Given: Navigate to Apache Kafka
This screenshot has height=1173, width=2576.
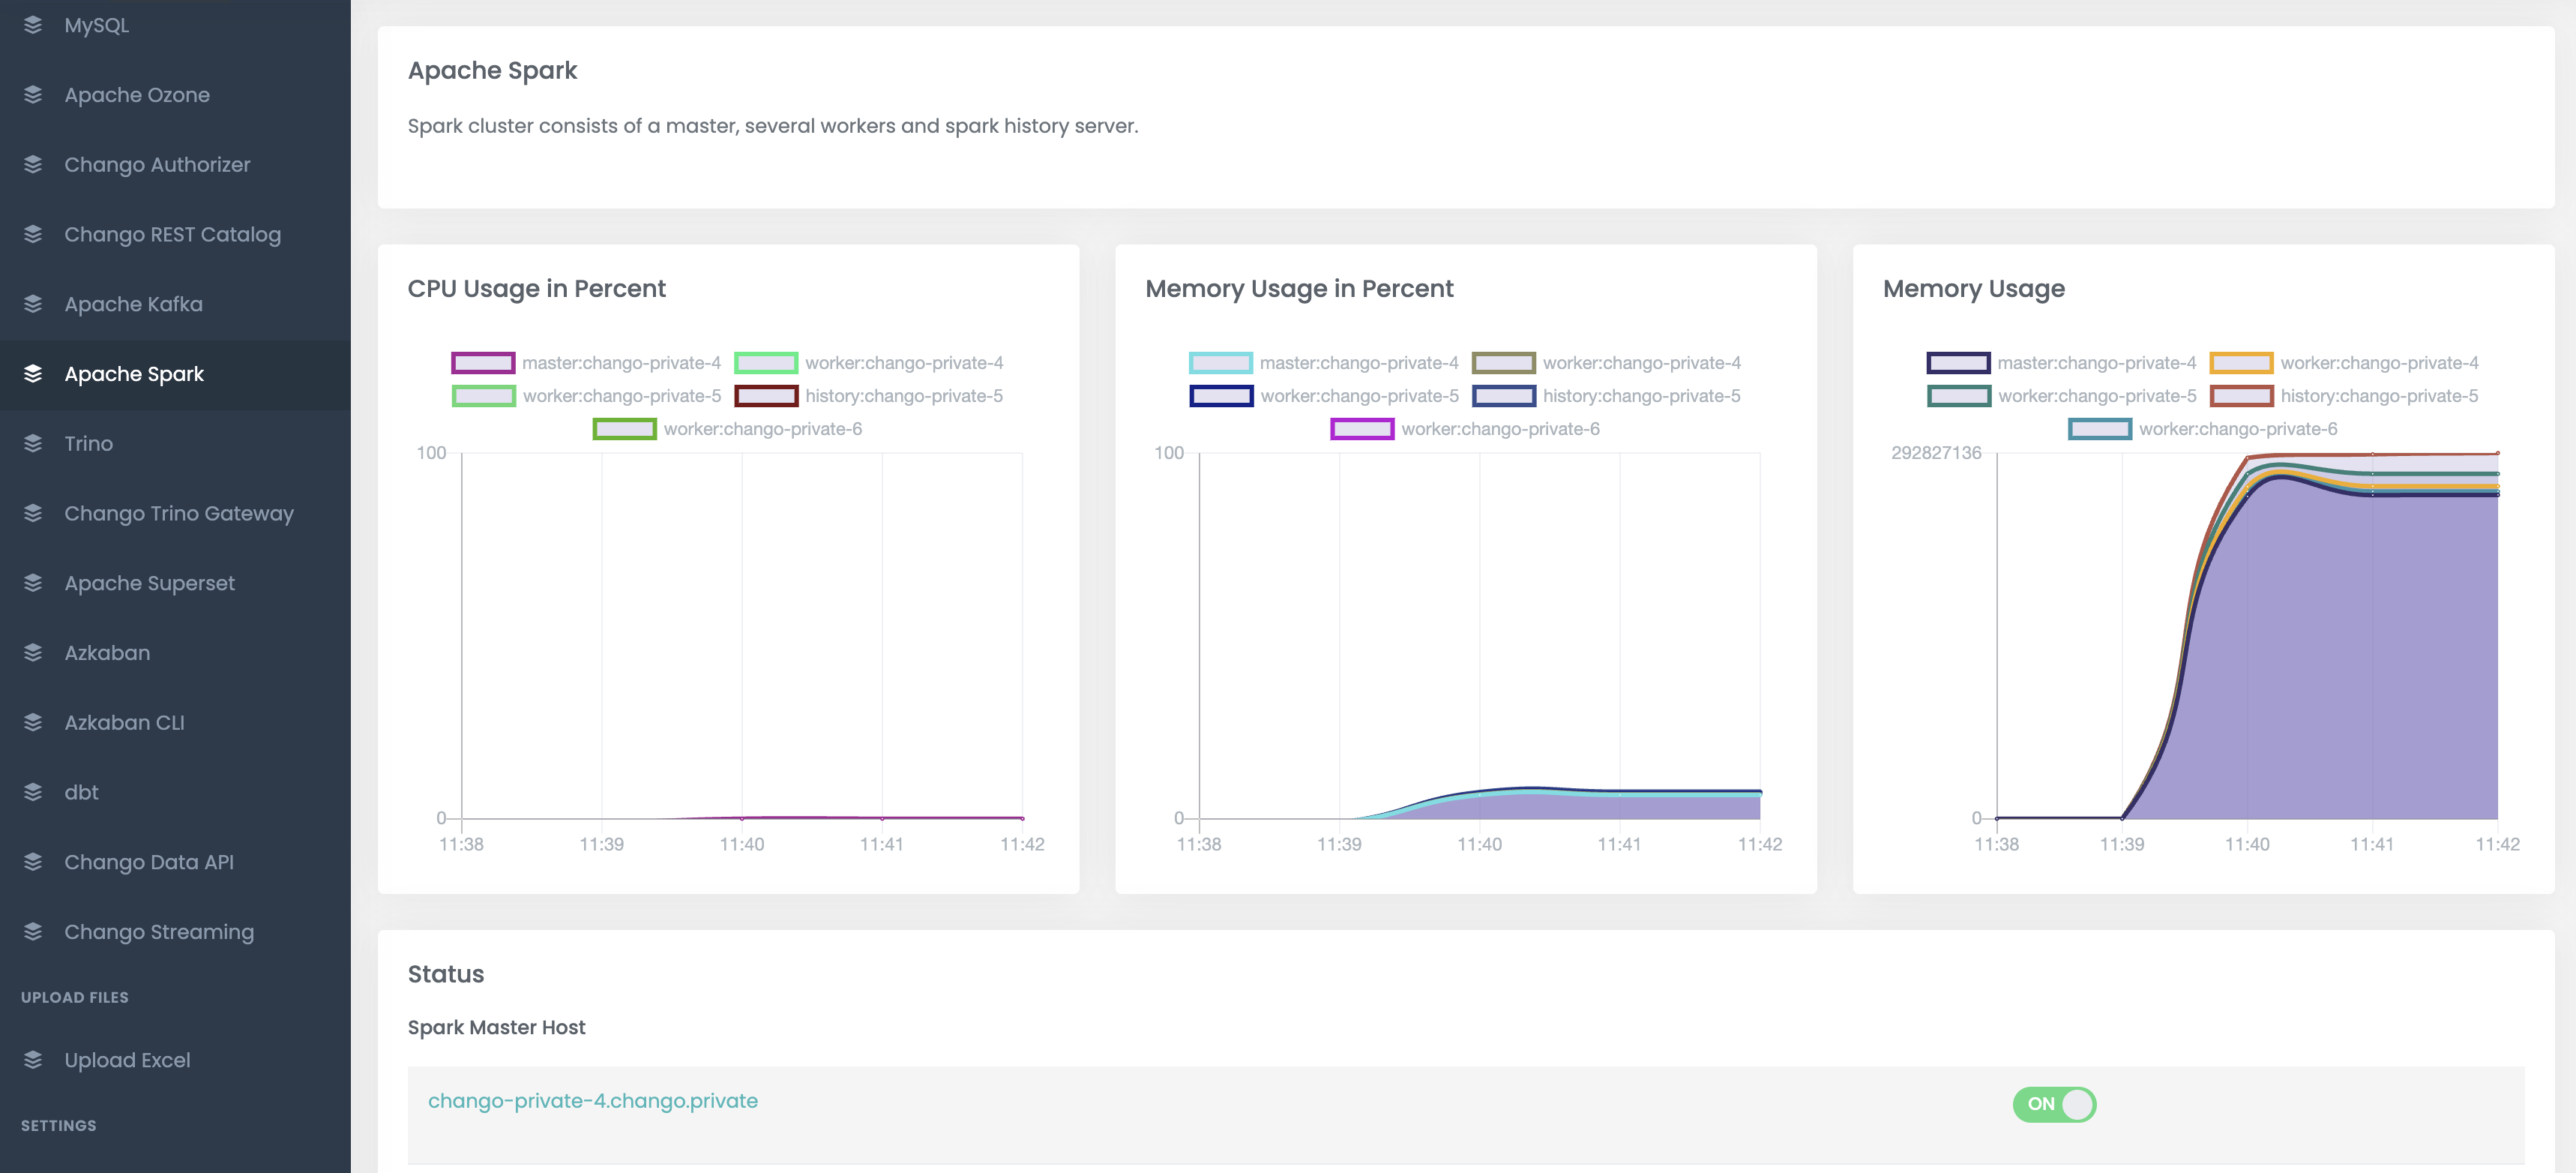Looking at the screenshot, I should tap(175, 304).
